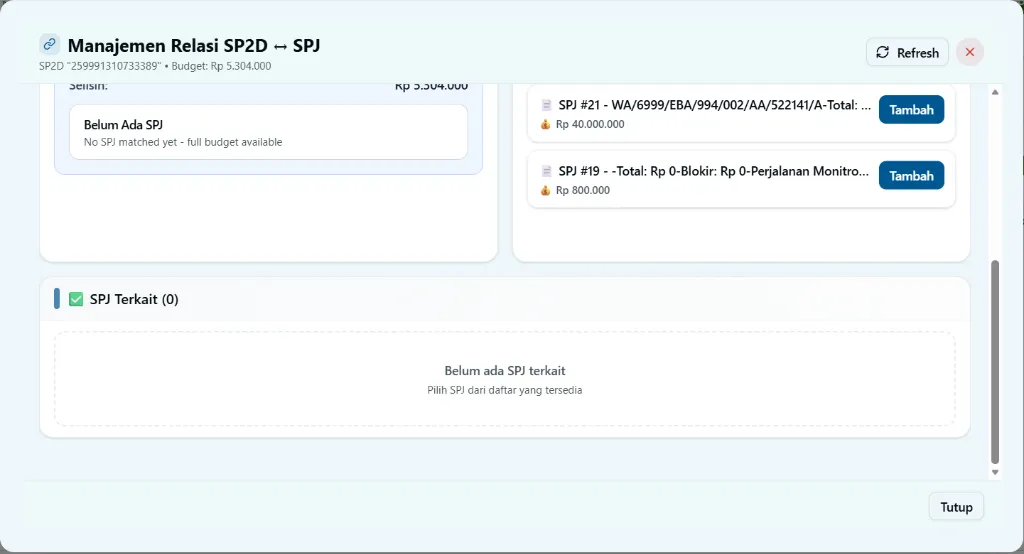Click the 'Belum Ada SPJ' heading

point(123,125)
